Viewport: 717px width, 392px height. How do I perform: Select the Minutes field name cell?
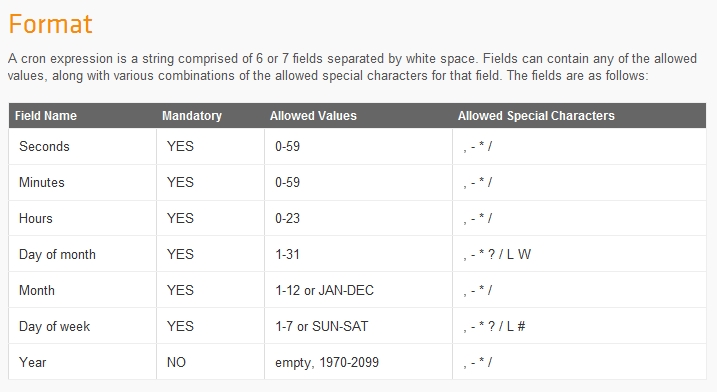coord(82,182)
